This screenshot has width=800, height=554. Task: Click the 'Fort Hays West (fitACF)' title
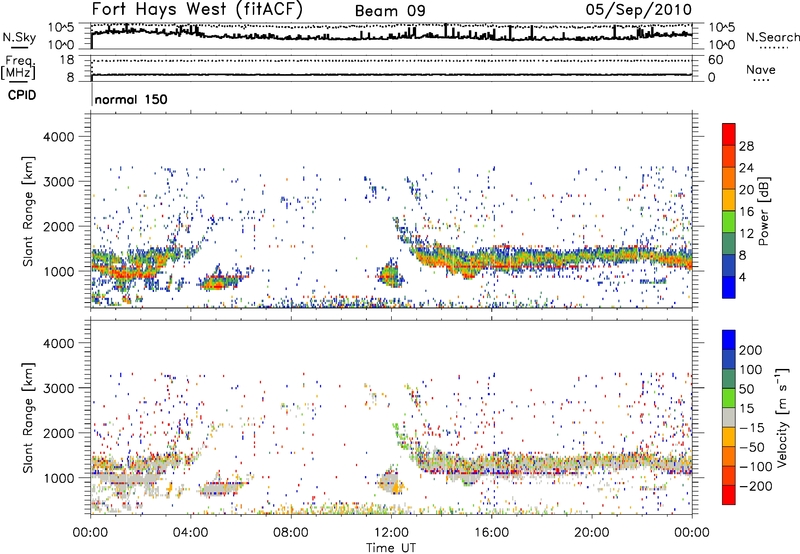[x=197, y=9]
